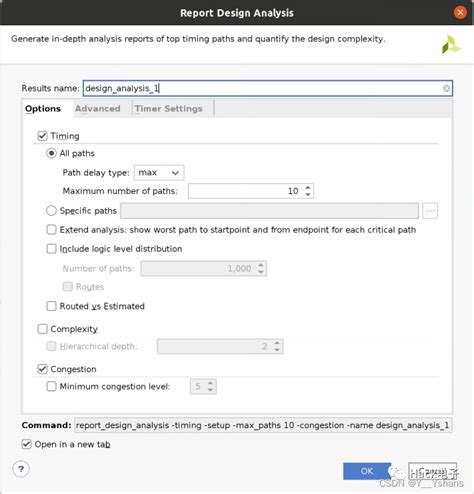This screenshot has width=474, height=494.
Task: Open the help question mark icon
Action: tap(21, 469)
